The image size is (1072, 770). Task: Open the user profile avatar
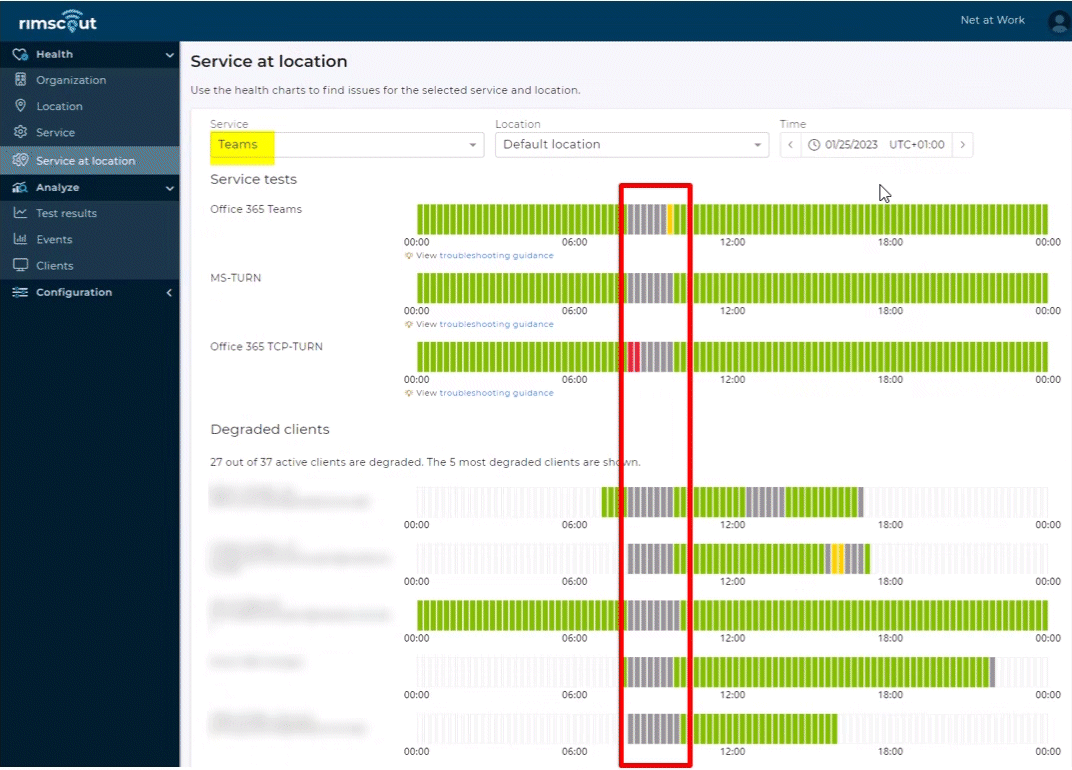[x=1058, y=21]
